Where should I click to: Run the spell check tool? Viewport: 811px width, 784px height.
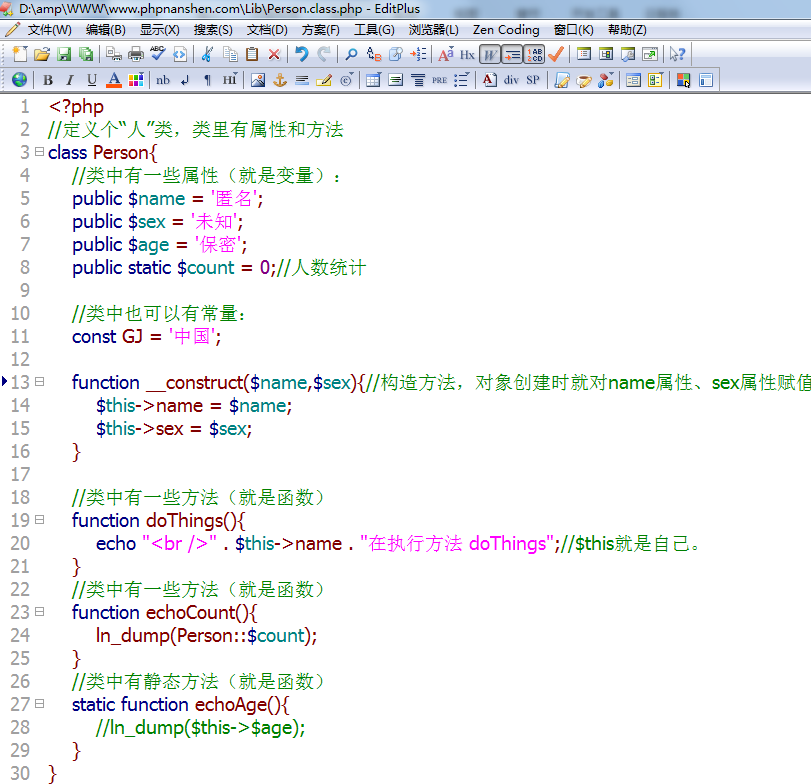pos(155,54)
